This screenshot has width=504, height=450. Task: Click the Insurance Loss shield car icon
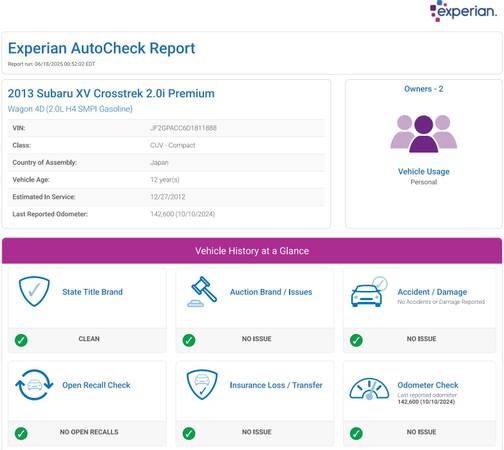click(202, 385)
